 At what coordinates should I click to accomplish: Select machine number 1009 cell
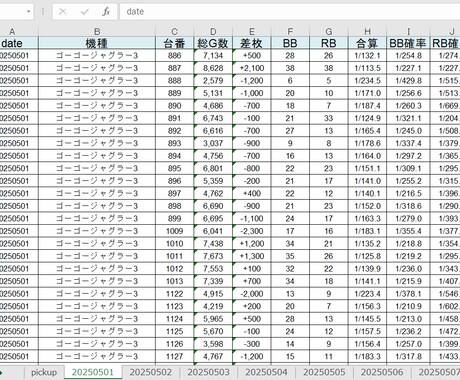coord(174,231)
